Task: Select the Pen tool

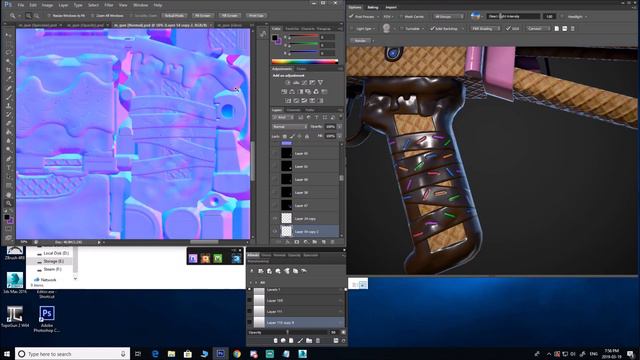Action: click(9, 159)
